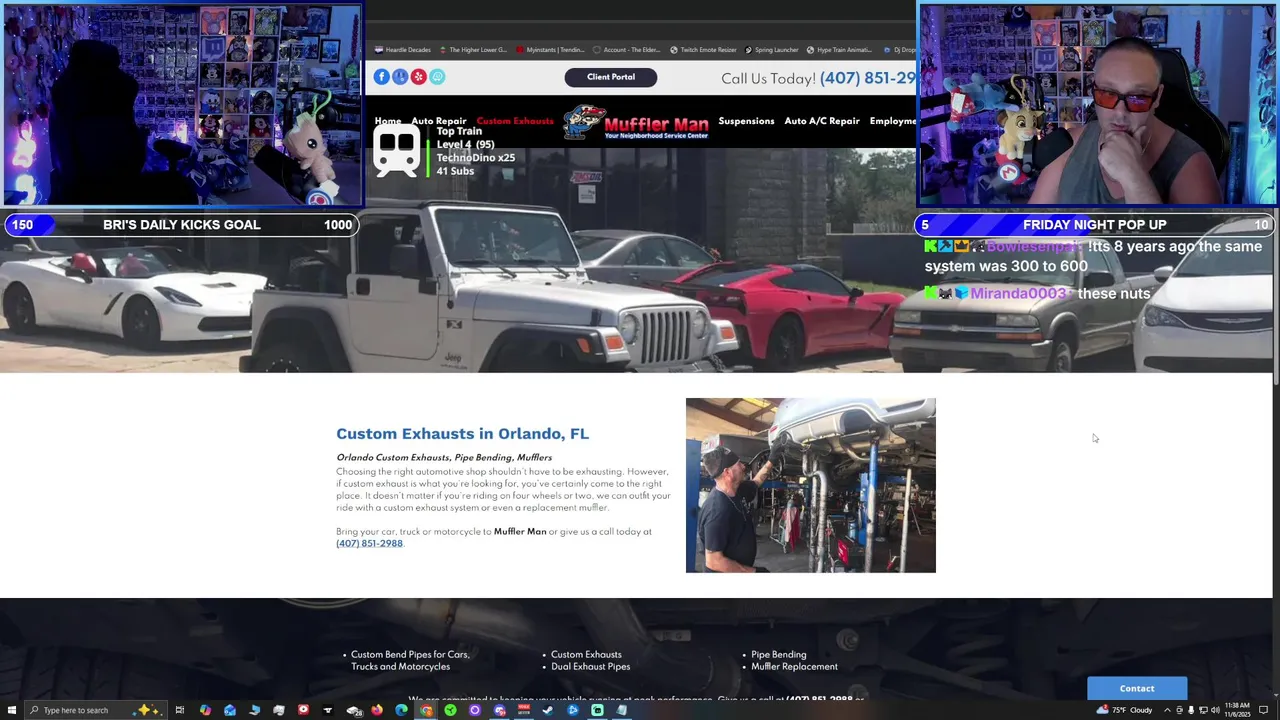Open the red record app in taskbar
1280x720 pixels.
point(303,710)
